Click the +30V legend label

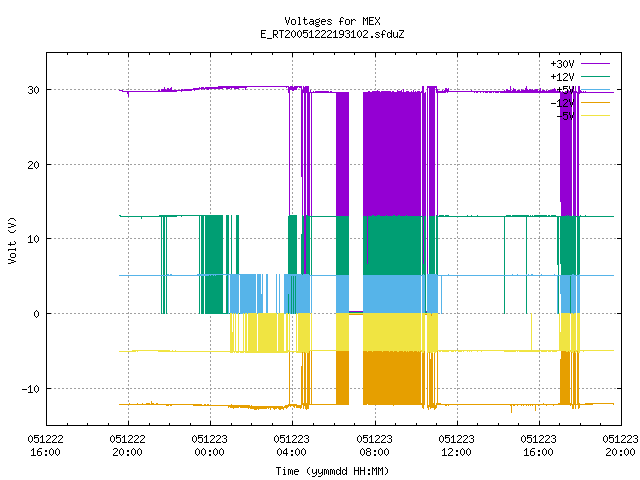point(562,64)
